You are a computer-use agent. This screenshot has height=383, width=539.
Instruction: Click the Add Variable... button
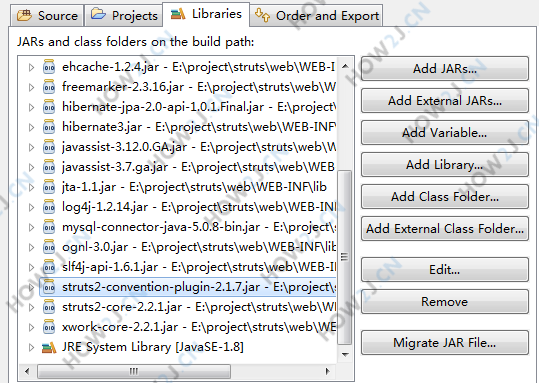(445, 132)
